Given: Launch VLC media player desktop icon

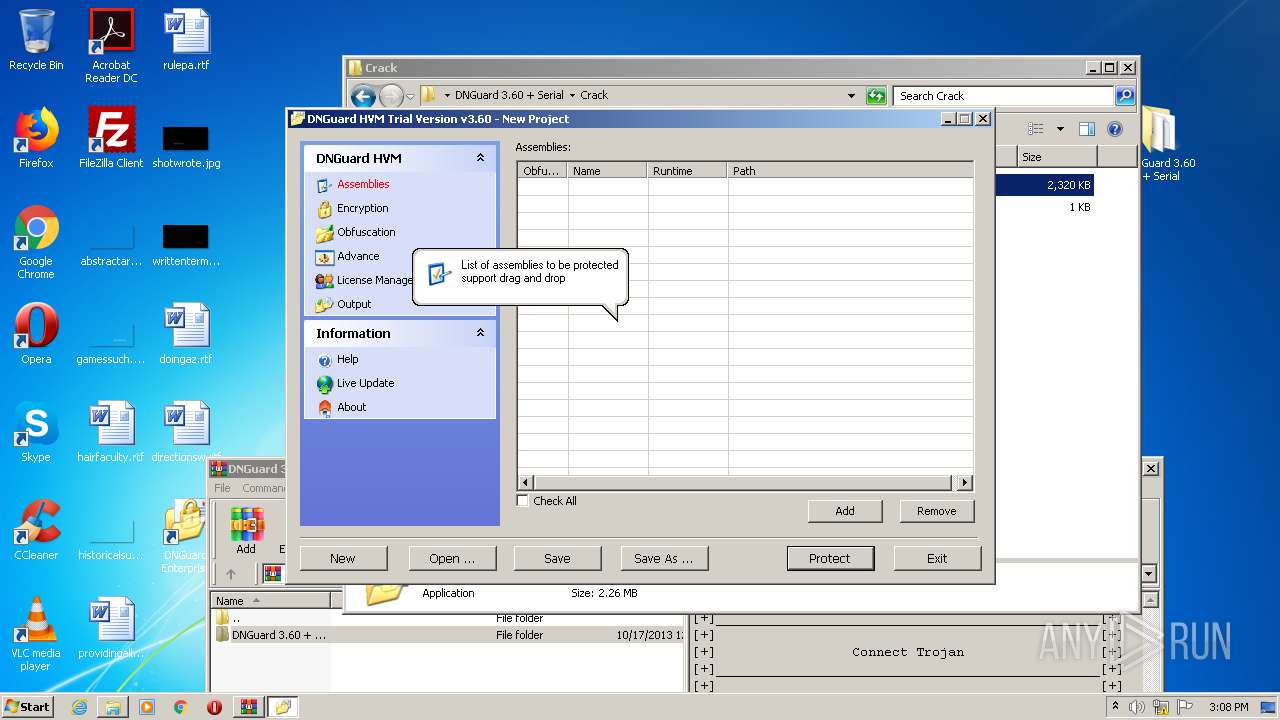Looking at the screenshot, I should [x=36, y=634].
